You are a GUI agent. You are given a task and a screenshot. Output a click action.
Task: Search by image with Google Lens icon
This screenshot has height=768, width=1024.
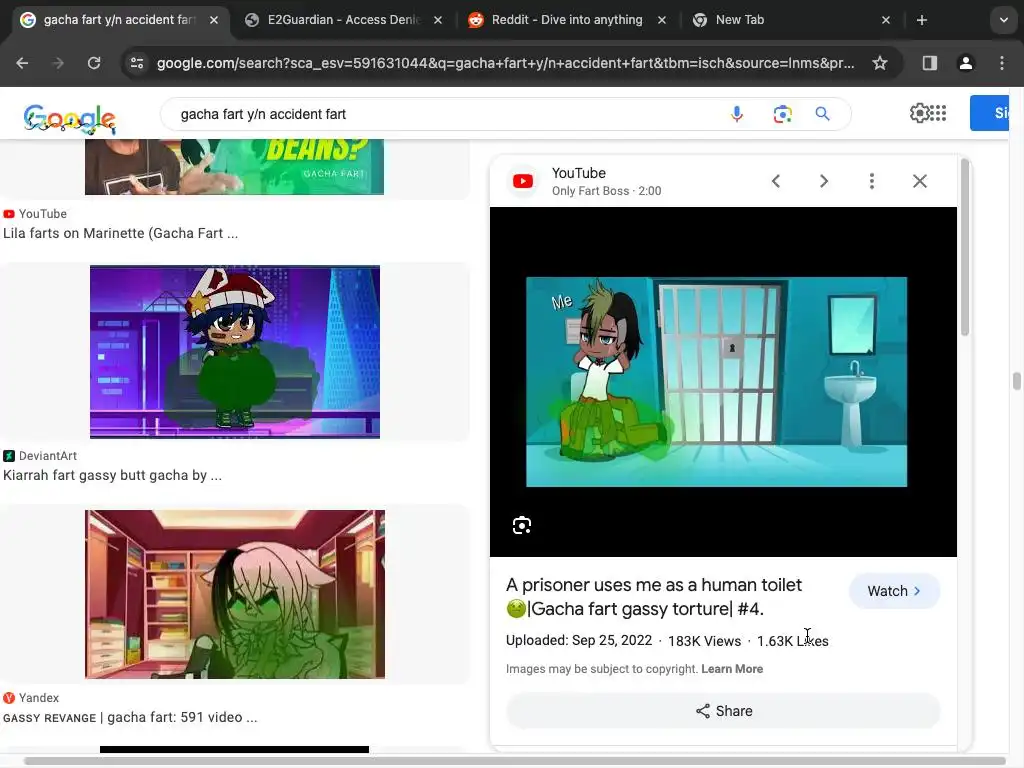pos(782,114)
